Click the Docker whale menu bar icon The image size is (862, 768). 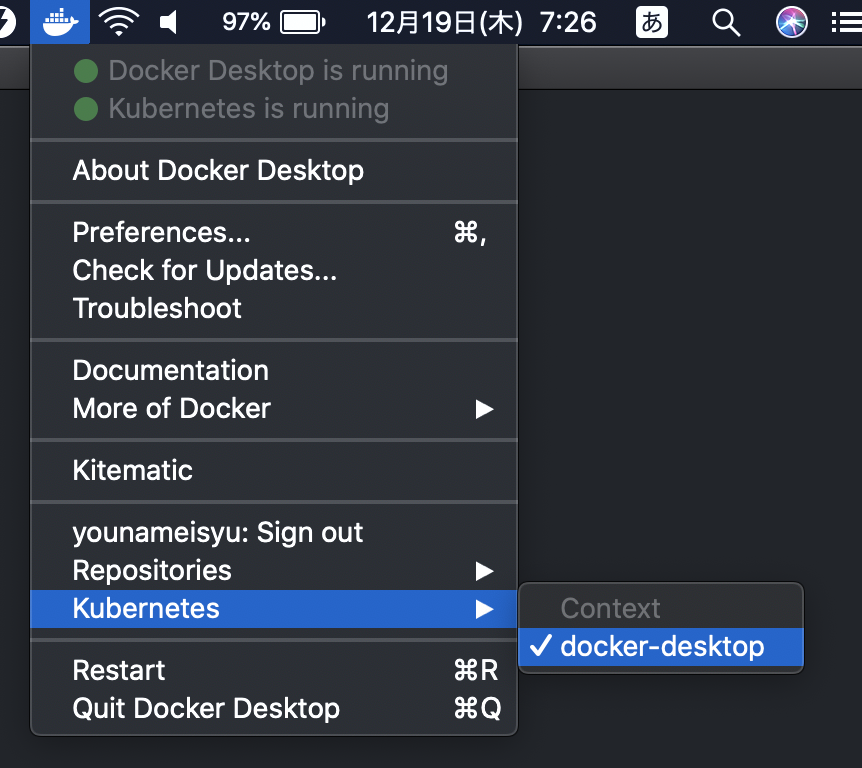[x=60, y=22]
